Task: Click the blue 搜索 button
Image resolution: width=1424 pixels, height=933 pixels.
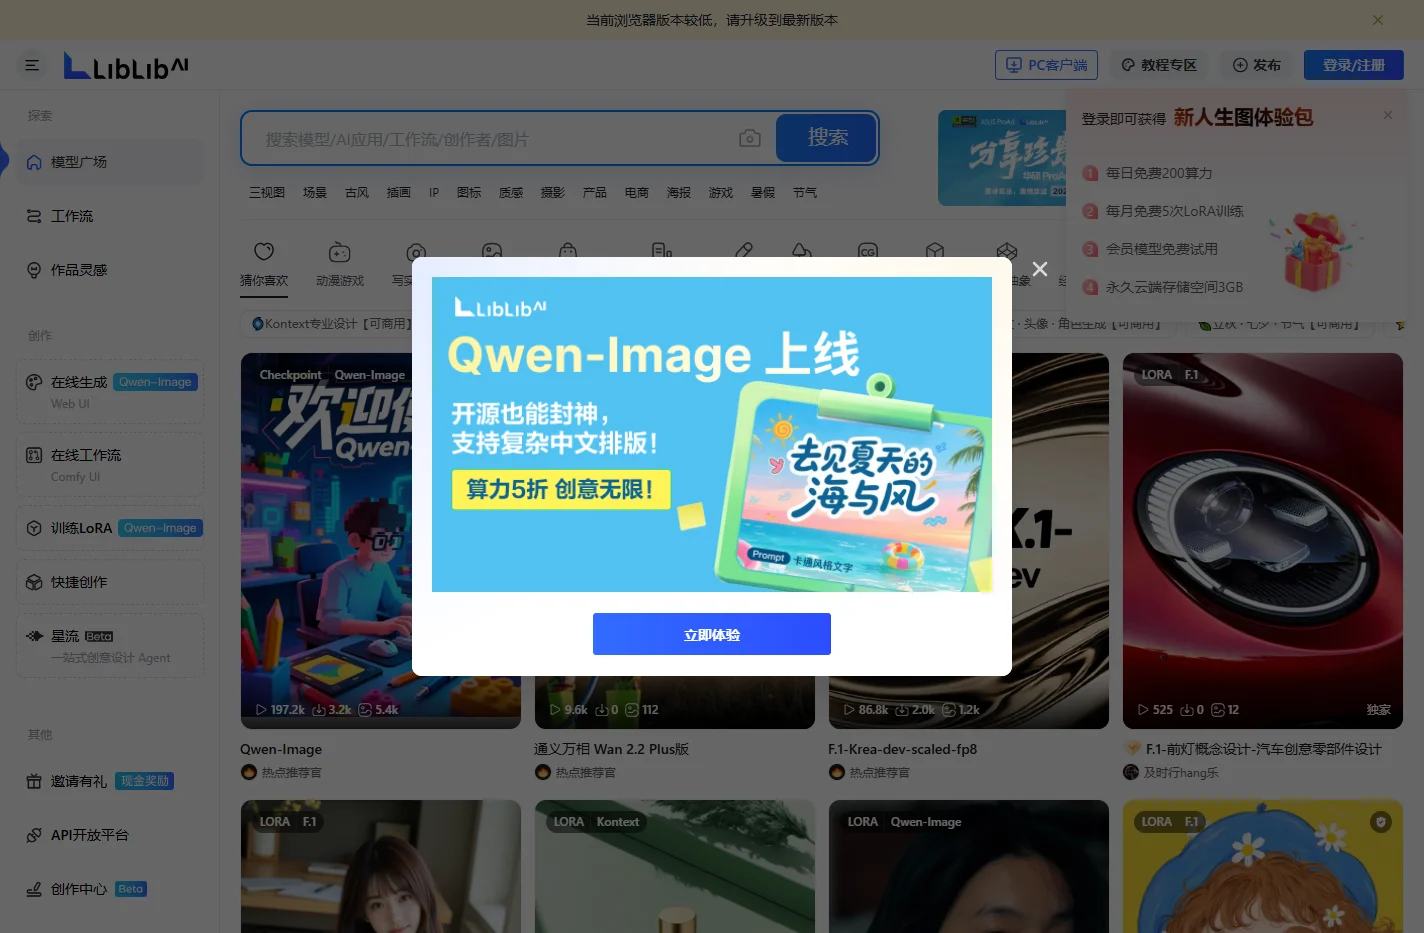Action: pos(827,138)
